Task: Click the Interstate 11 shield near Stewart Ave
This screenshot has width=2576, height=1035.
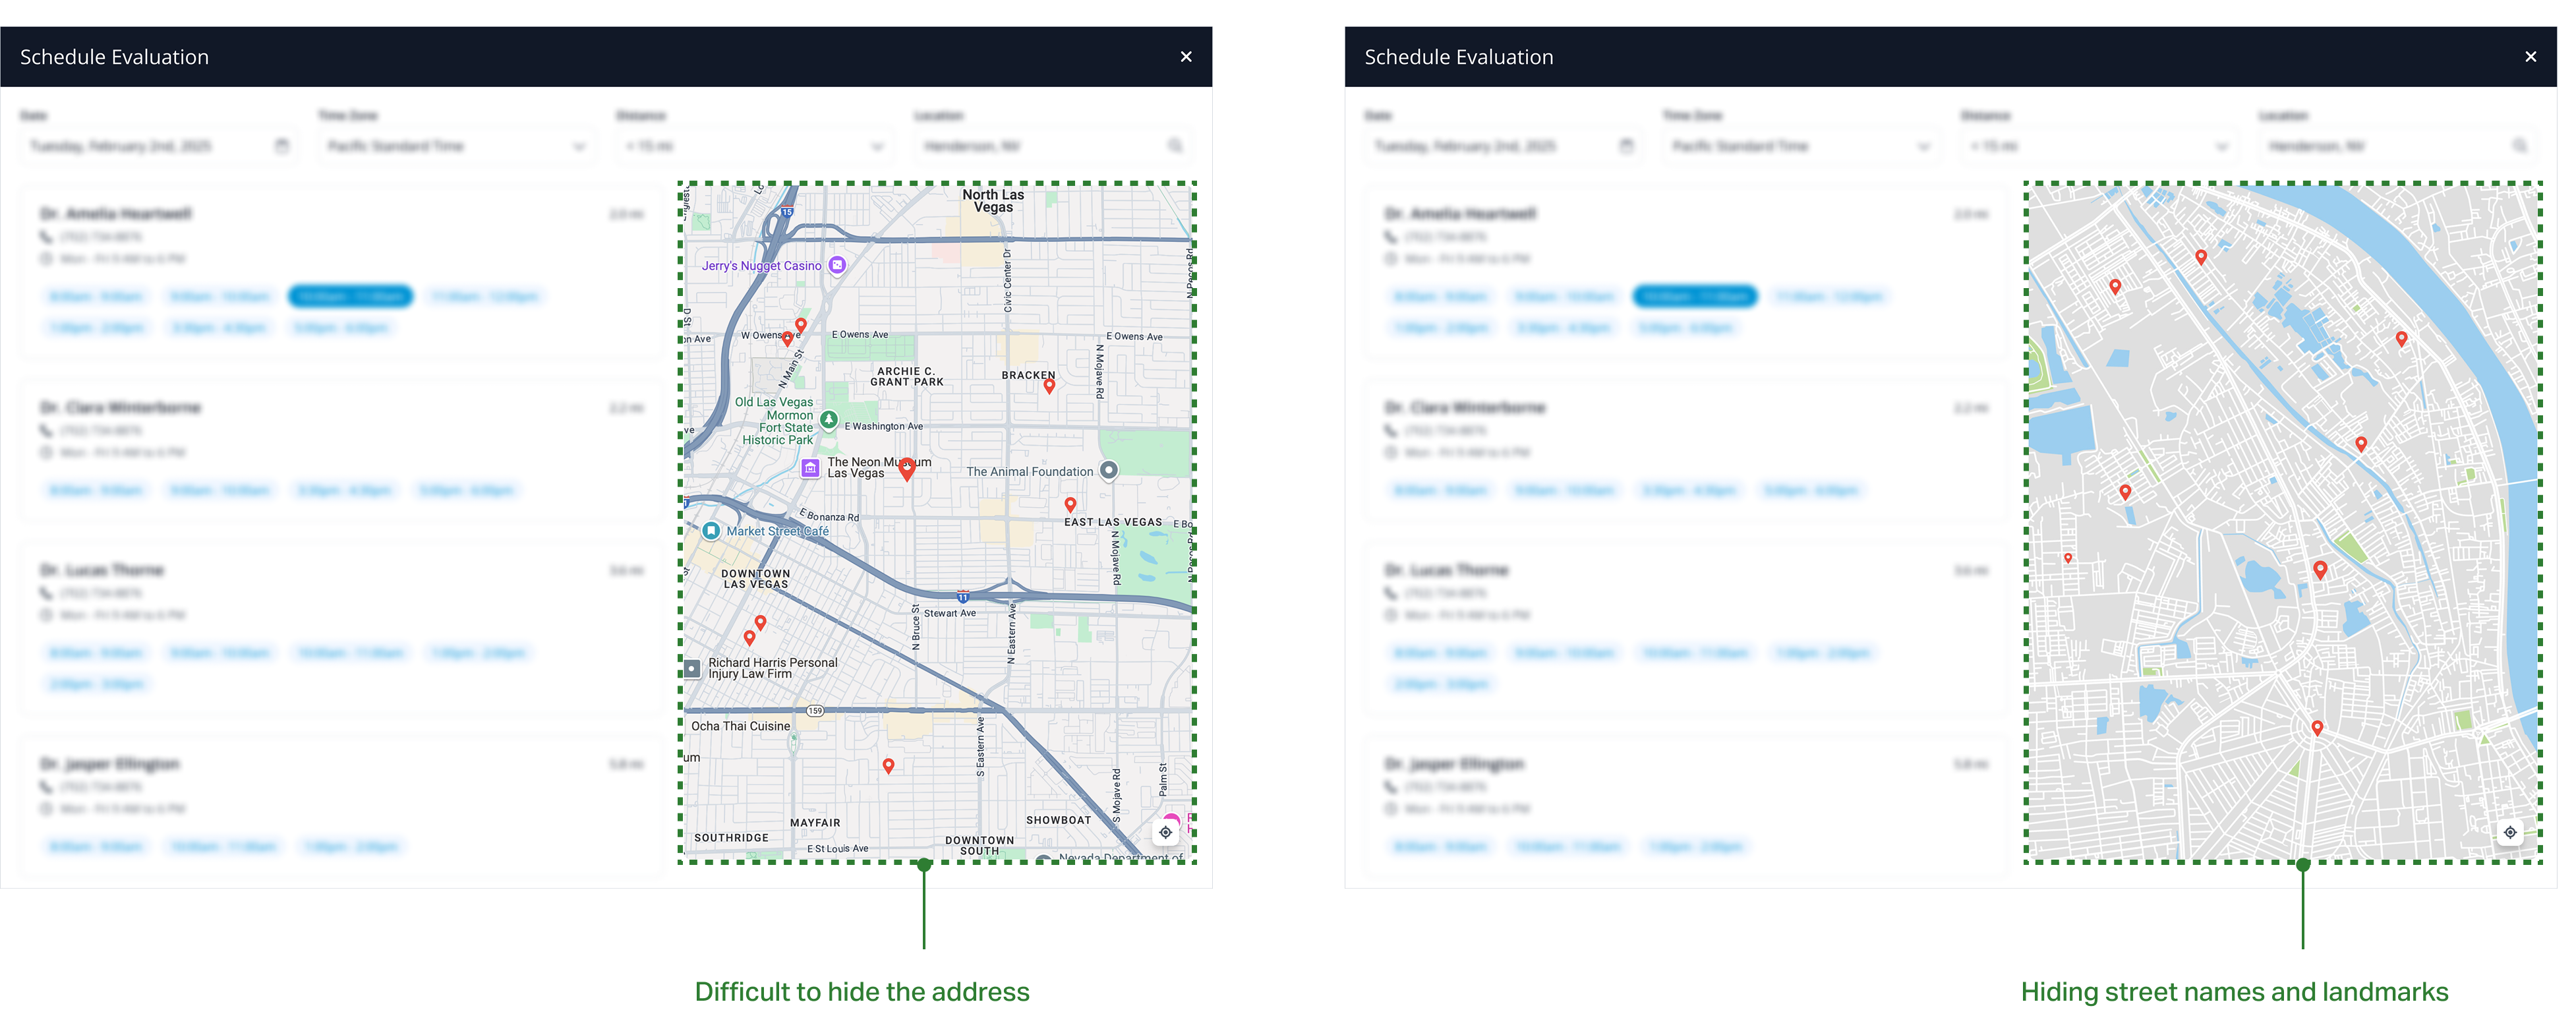Action: pos(962,597)
